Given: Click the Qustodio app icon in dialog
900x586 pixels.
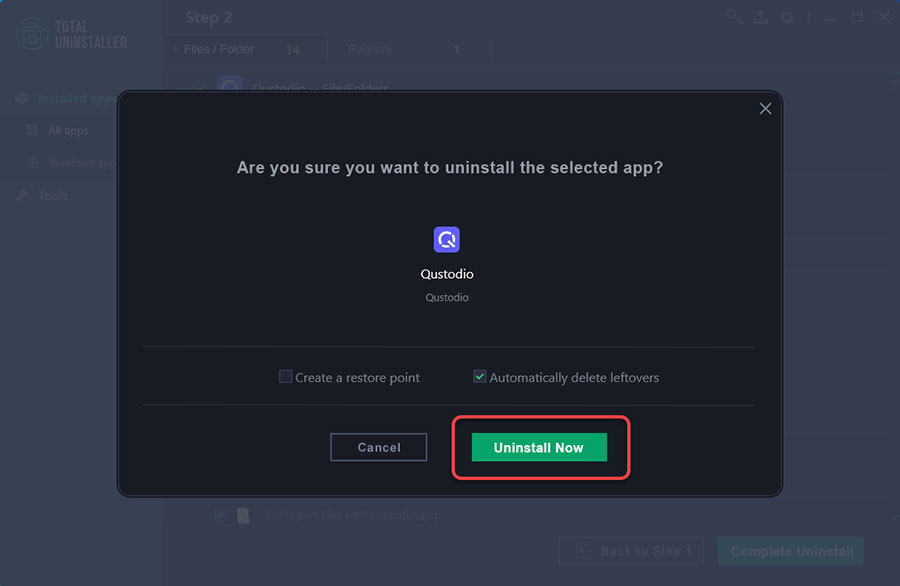Looking at the screenshot, I should pyautogui.click(x=447, y=239).
